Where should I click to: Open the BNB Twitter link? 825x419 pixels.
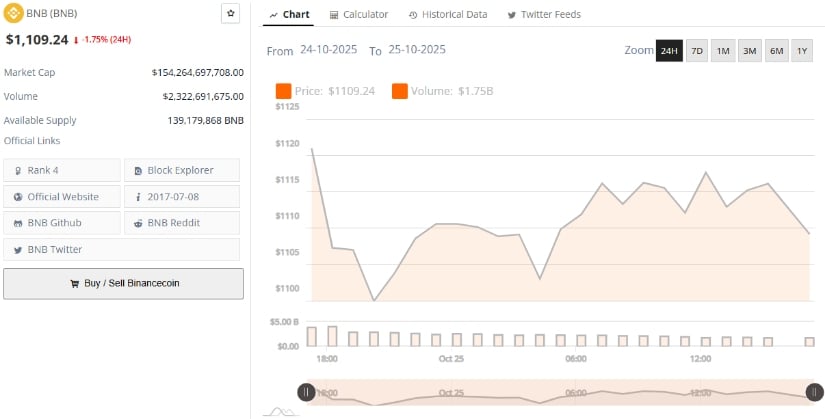[62, 249]
